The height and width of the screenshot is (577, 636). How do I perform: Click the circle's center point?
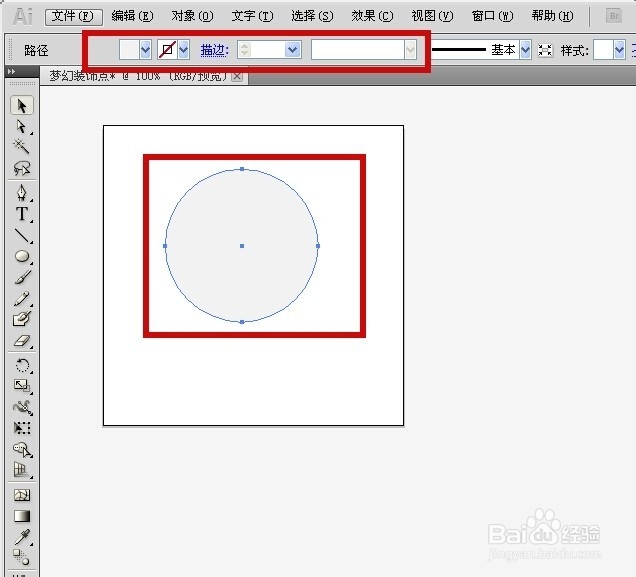click(242, 246)
